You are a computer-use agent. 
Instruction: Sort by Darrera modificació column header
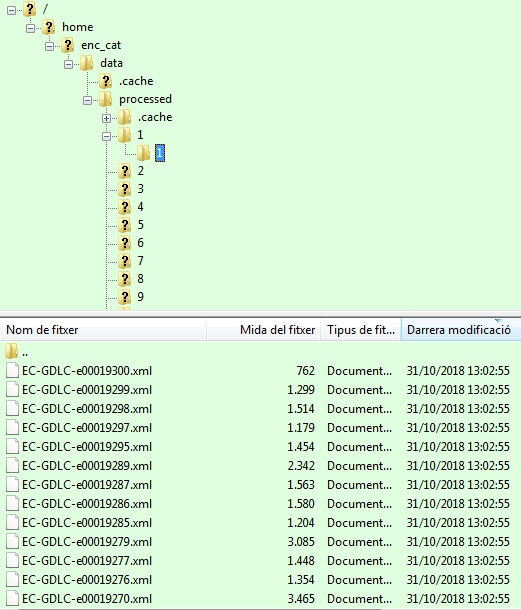coord(461,330)
